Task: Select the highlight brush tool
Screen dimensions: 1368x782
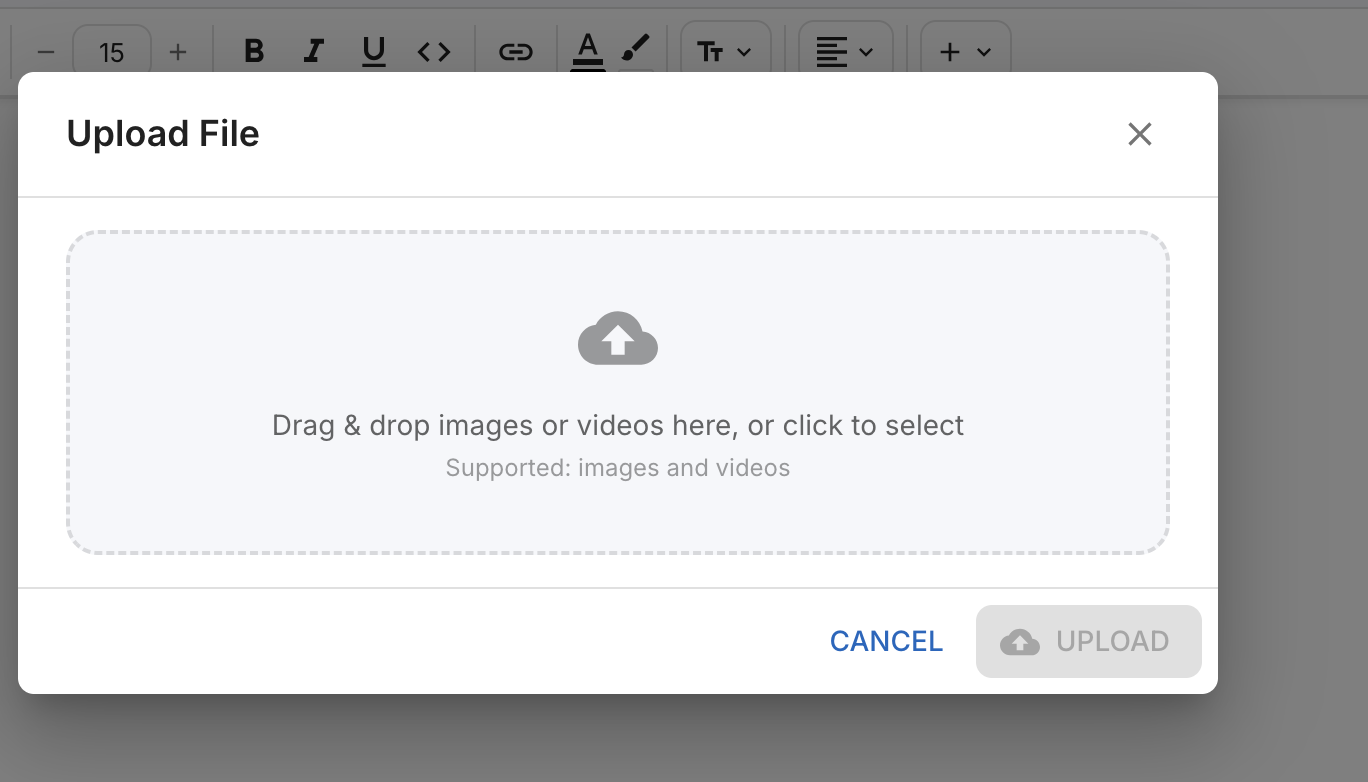Action: (636, 49)
